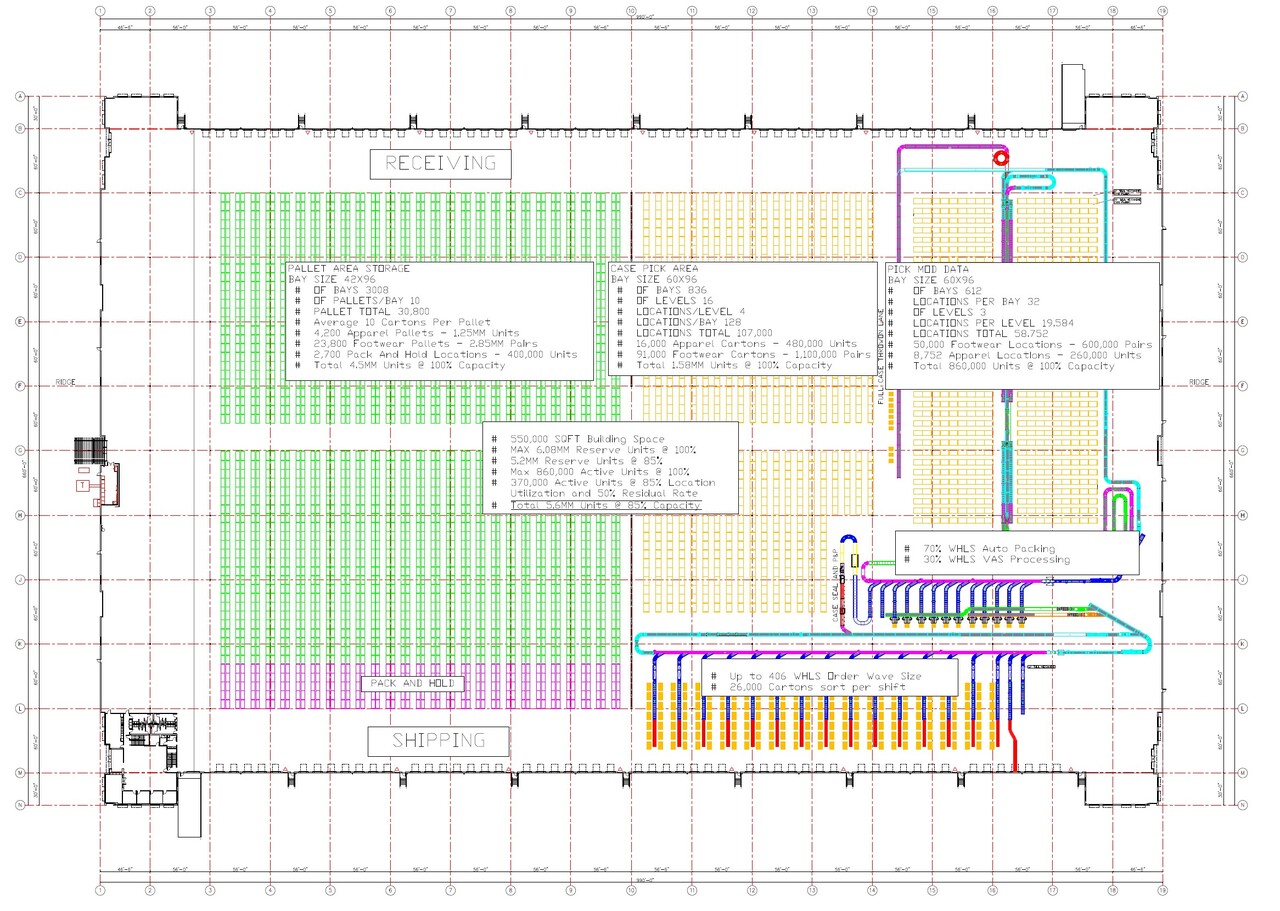This screenshot has height=911, width=1280.
Task: Click the PACK AND HOLD label box
Action: (x=413, y=683)
